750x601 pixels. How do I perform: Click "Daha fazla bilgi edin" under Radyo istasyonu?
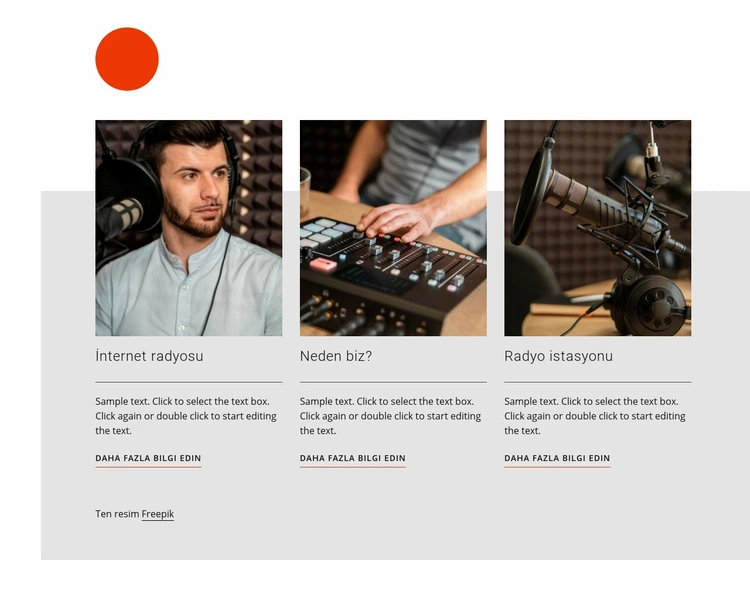[557, 459]
